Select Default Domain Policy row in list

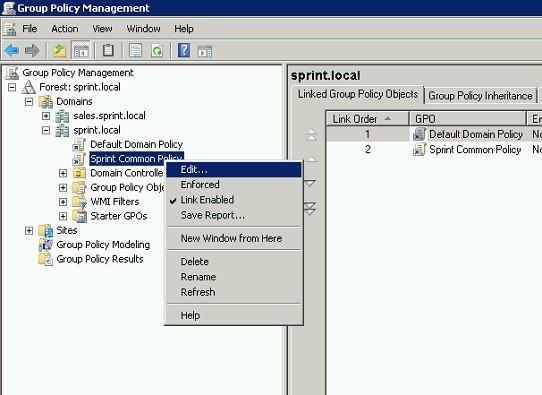point(434,134)
